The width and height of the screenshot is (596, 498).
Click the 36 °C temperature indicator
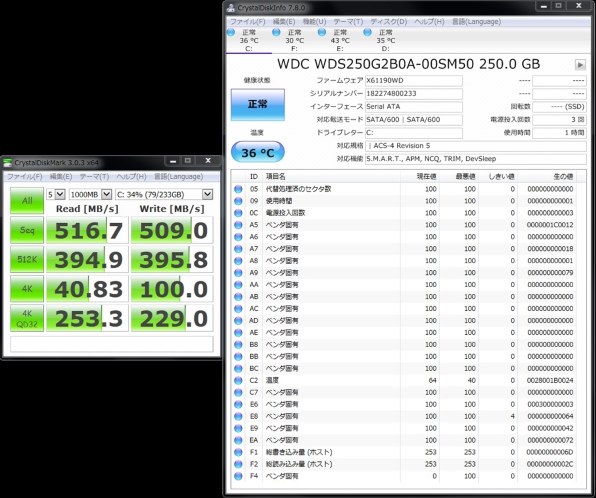click(258, 152)
